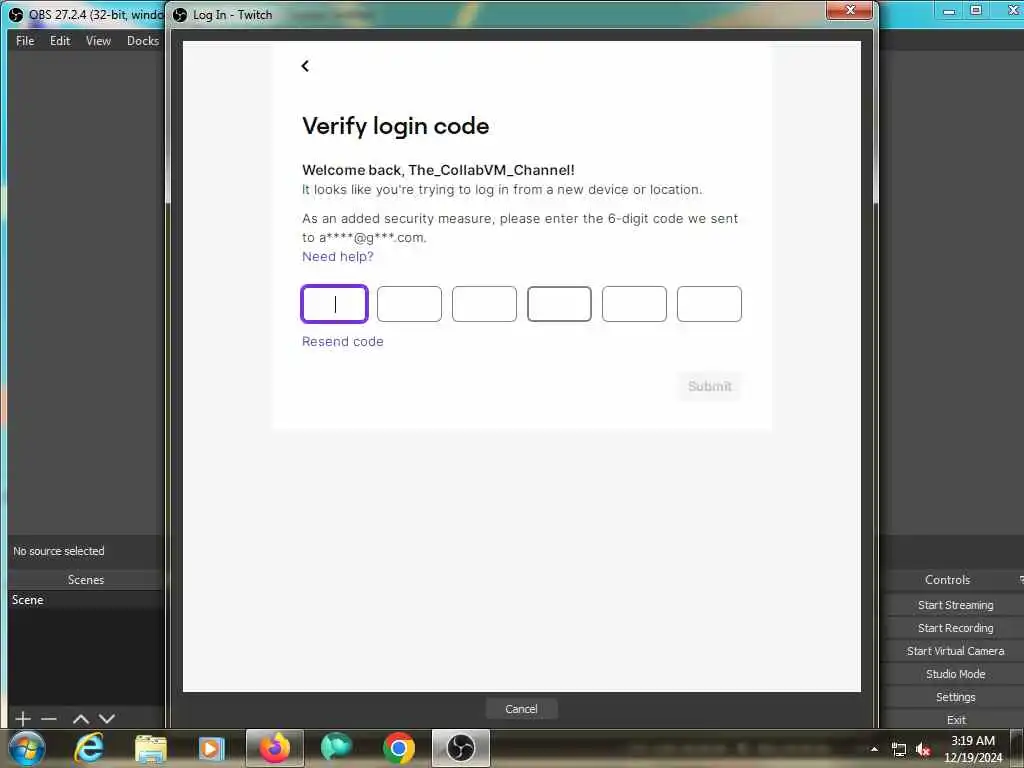
Task: Launch Google Chrome from taskbar
Action: tap(398, 748)
